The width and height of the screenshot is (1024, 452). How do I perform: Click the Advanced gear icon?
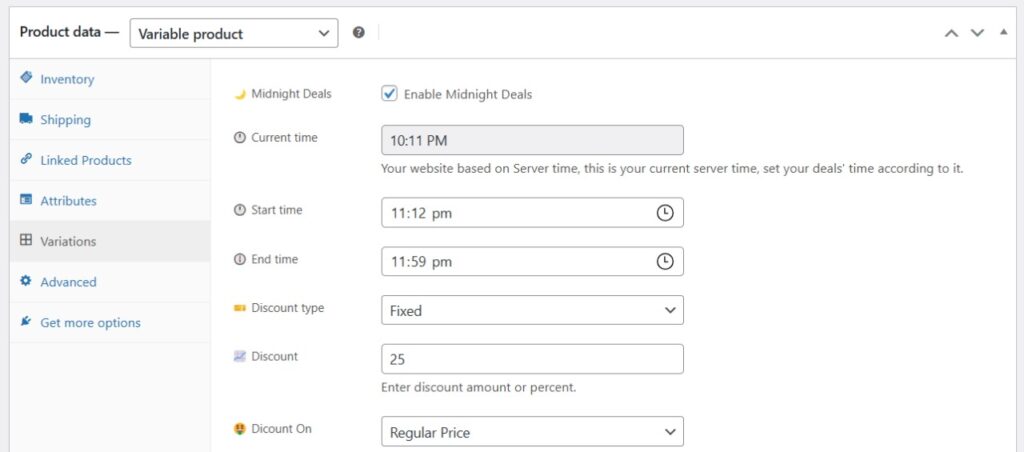point(26,282)
